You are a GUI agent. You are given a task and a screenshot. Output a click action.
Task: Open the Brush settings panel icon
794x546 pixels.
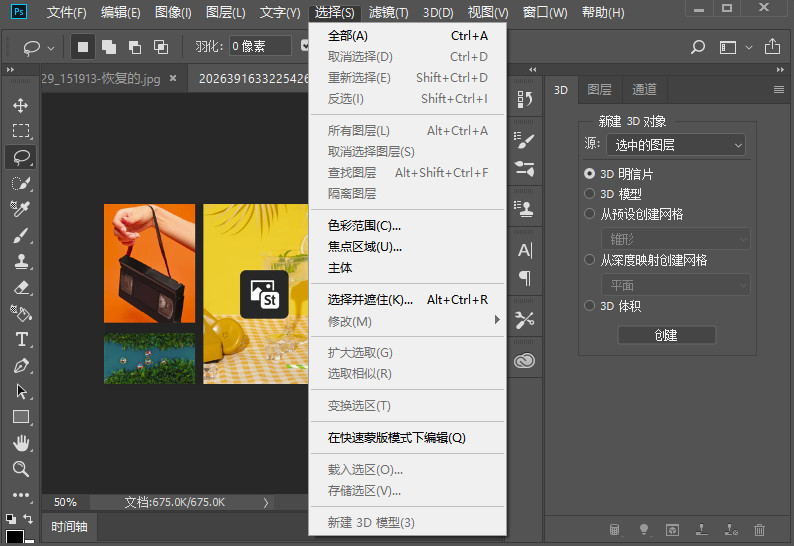[x=524, y=140]
